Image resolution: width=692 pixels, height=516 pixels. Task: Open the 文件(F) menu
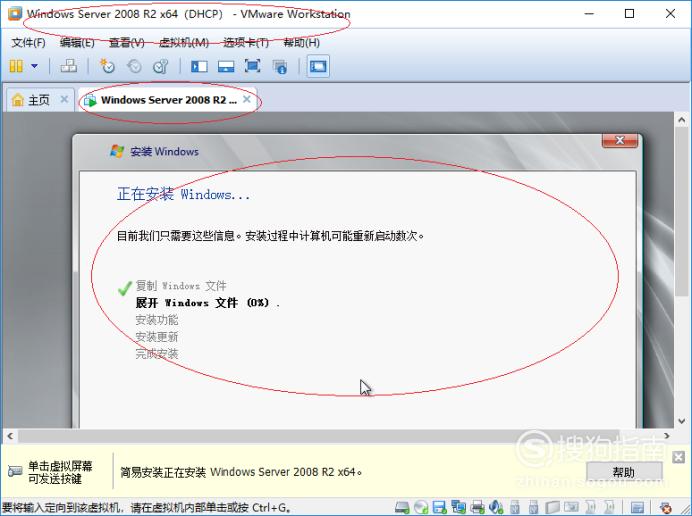28,42
